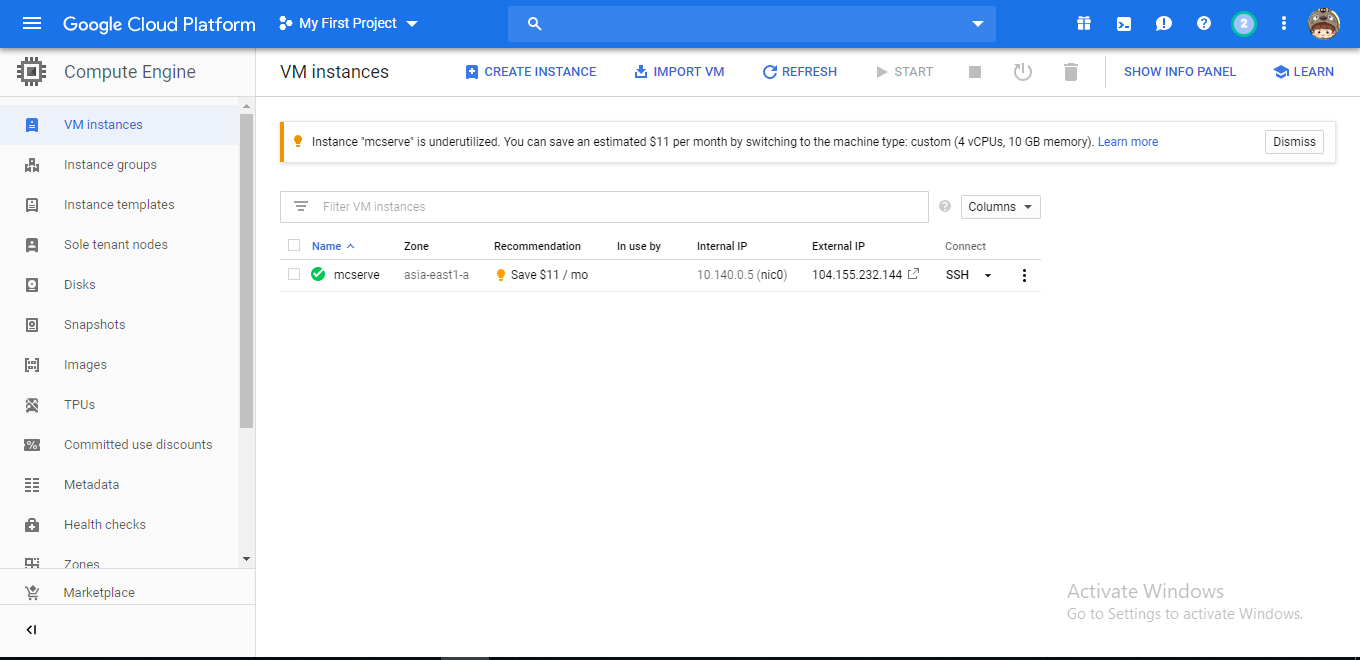Open the Columns dropdown
This screenshot has width=1360, height=660.
point(1000,207)
